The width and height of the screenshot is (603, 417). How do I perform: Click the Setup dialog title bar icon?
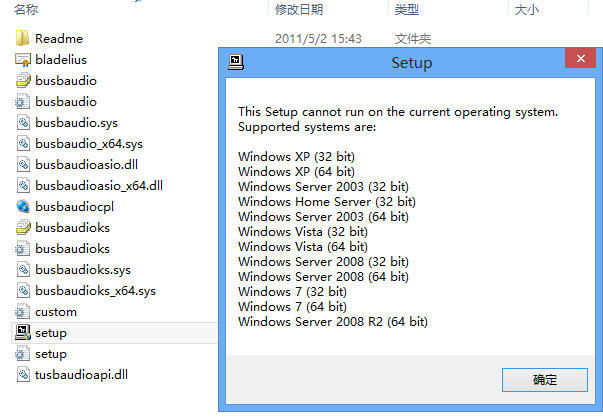click(x=236, y=62)
